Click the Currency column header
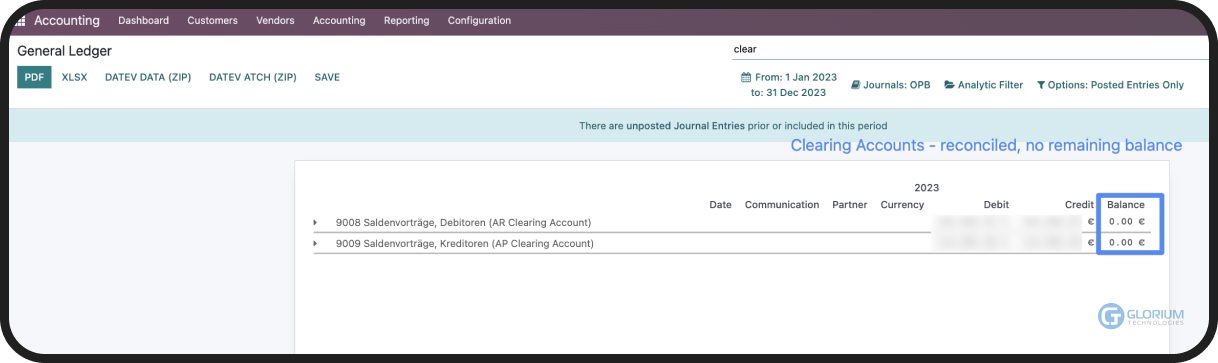The width and height of the screenshot is (1218, 363). click(903, 205)
